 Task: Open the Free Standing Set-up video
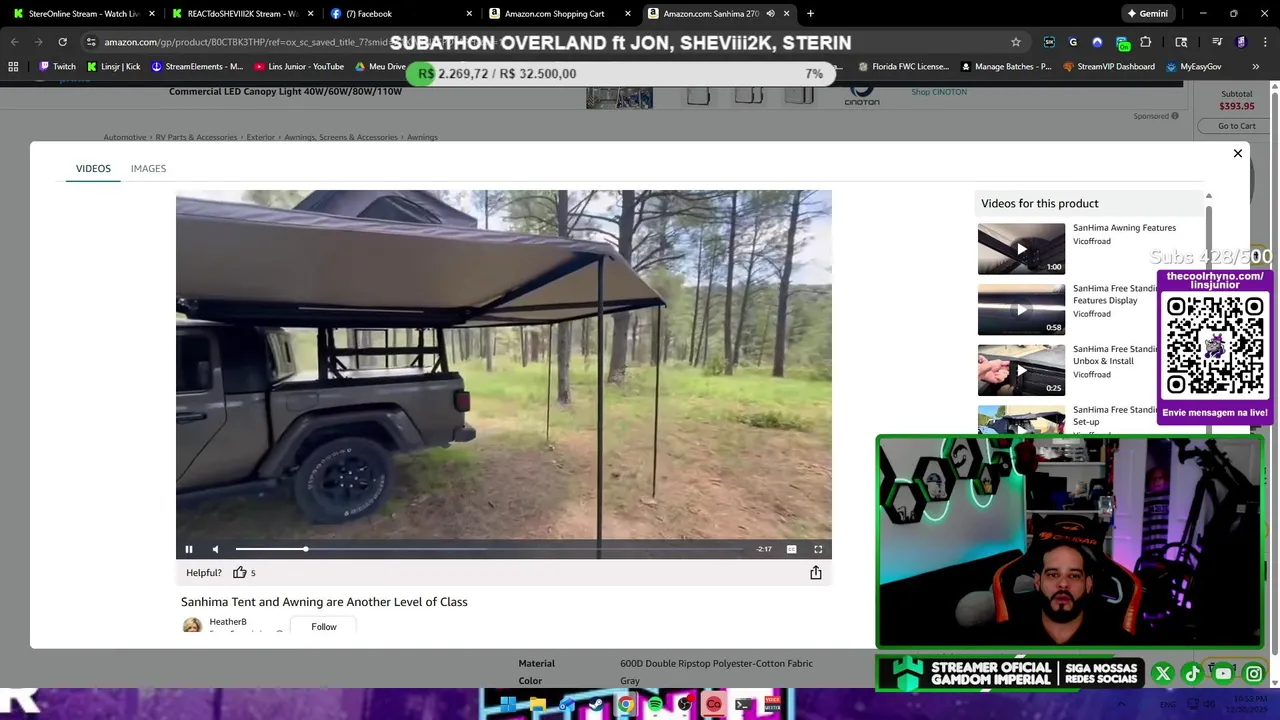tap(1021, 421)
